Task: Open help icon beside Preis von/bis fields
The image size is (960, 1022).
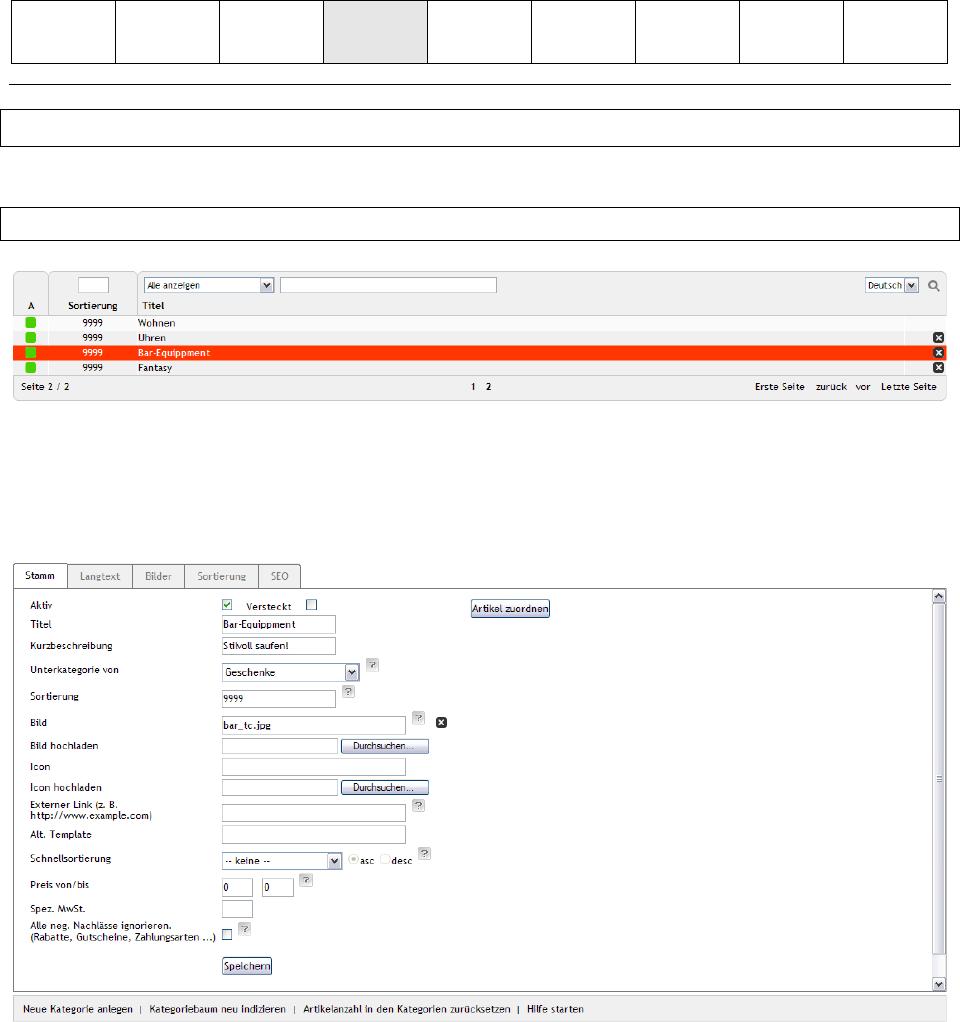Action: 306,880
